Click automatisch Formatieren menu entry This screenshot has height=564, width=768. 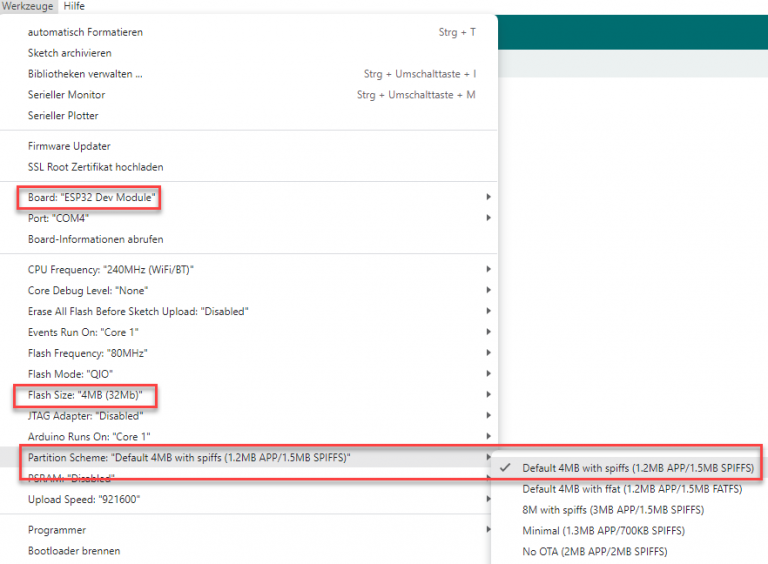tap(85, 32)
